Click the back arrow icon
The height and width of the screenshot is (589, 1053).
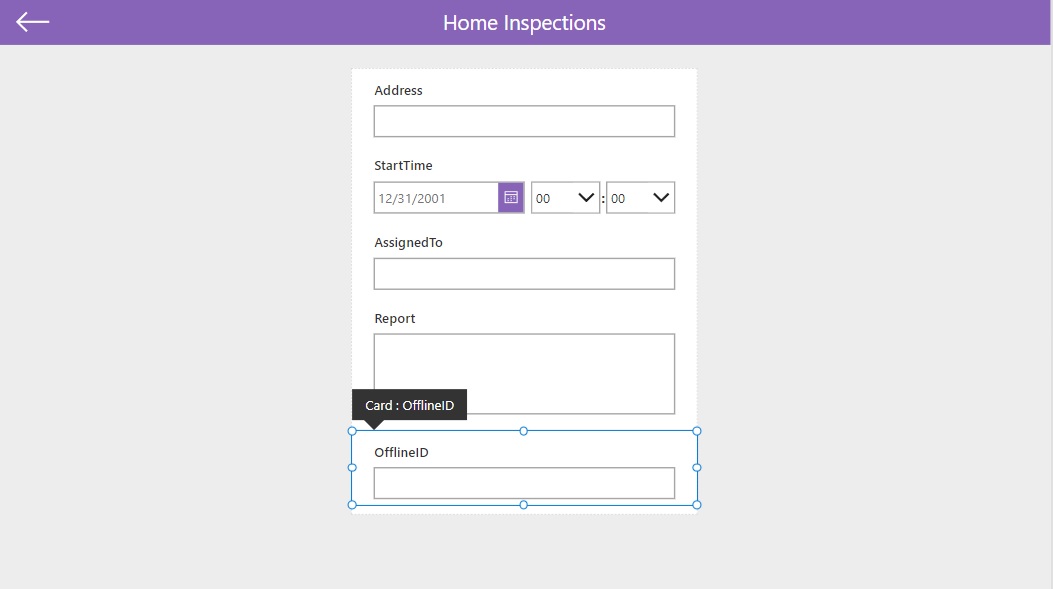(32, 22)
